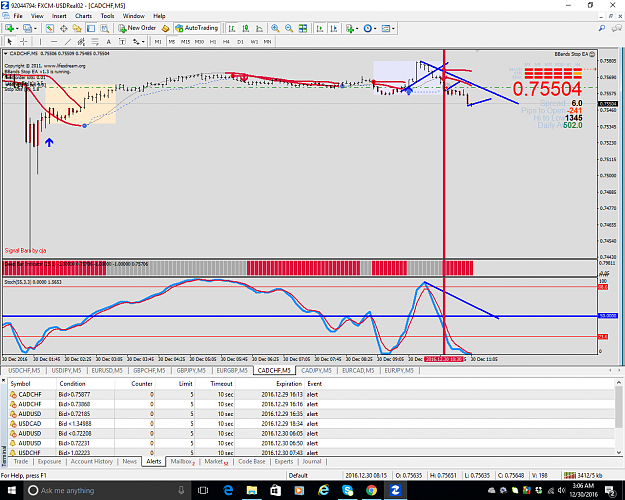Toggle the Data Window icon
Image resolution: width=625 pixels, height=500 pixels.
tap(63, 28)
